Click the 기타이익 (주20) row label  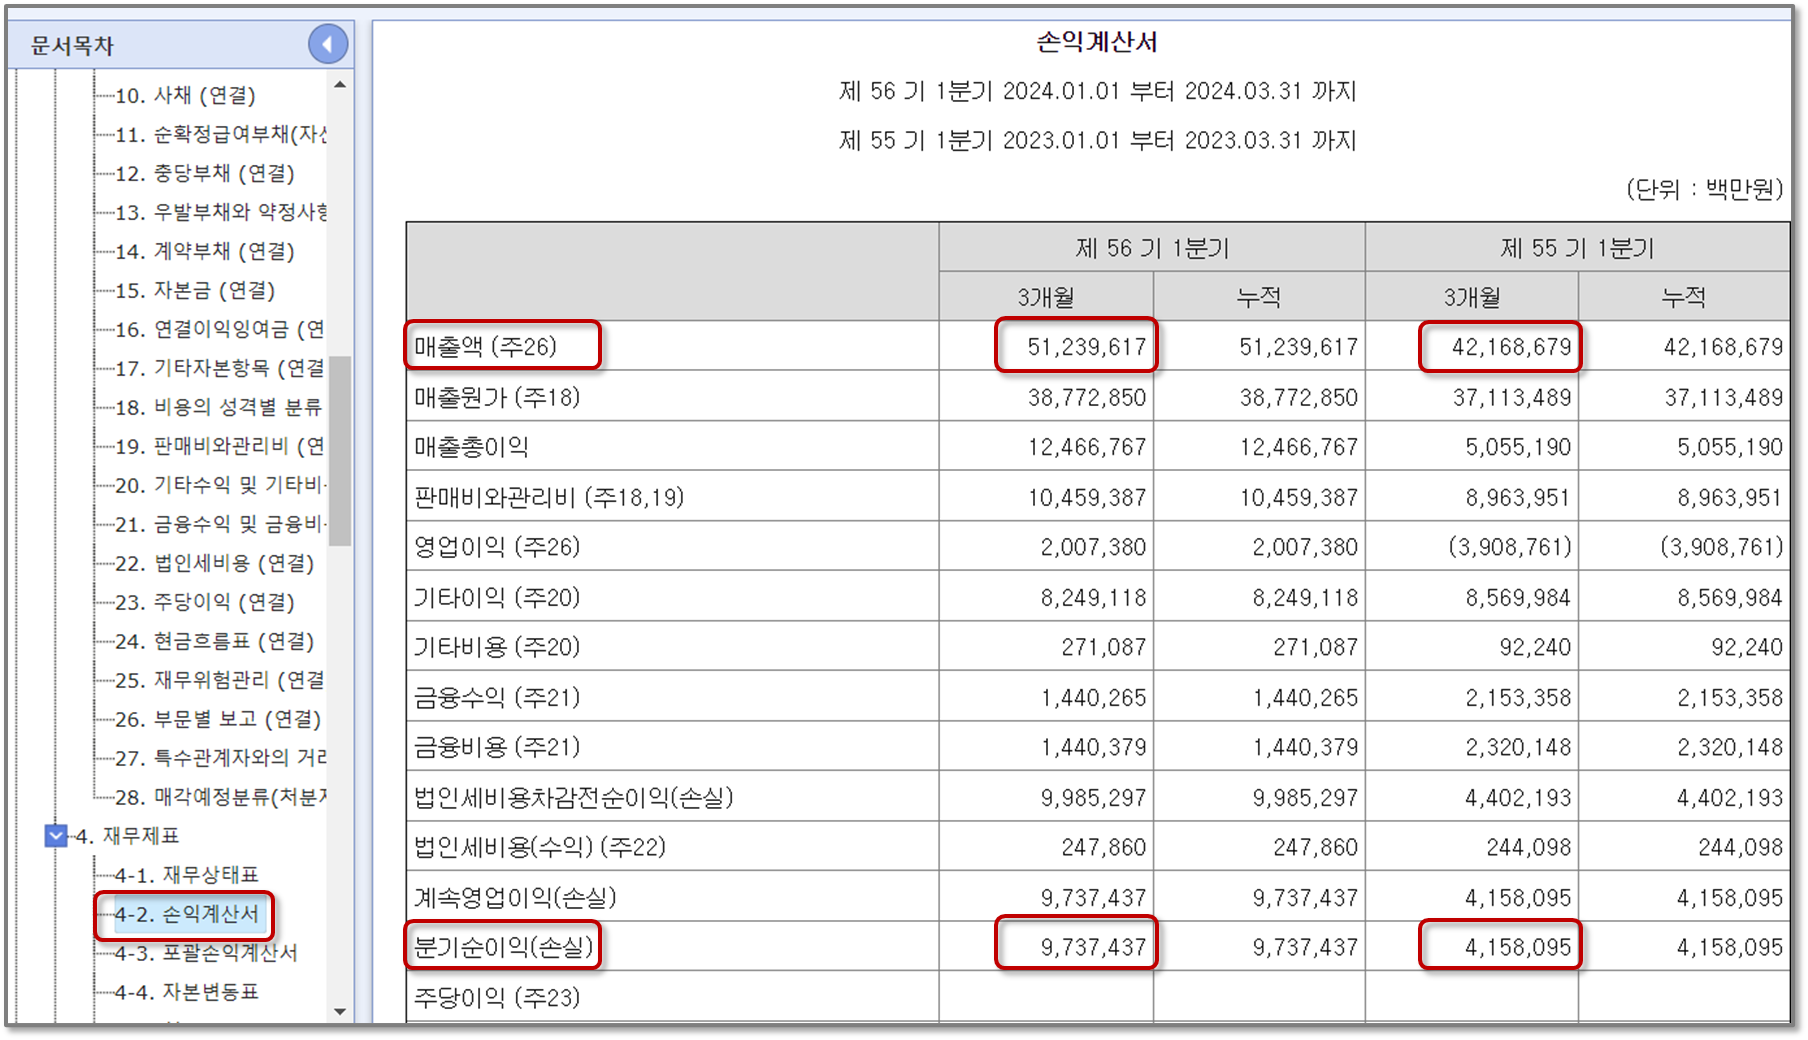(x=497, y=597)
